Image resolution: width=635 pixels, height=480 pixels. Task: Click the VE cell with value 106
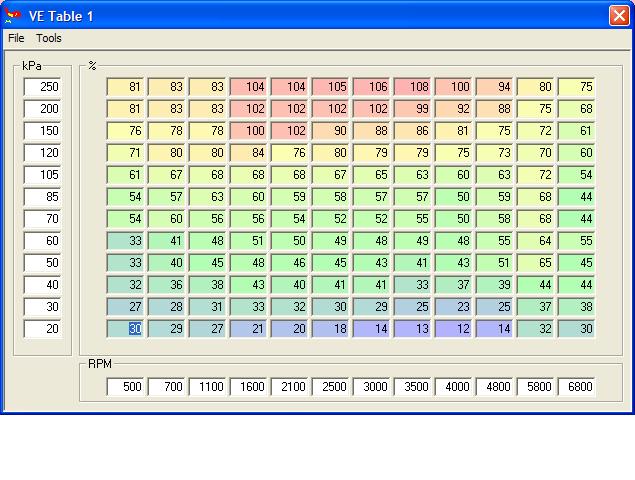pos(372,87)
